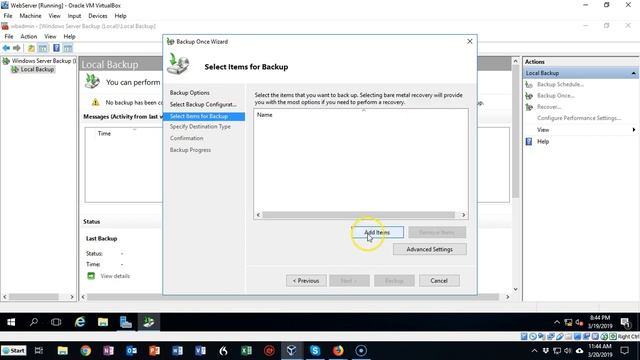Open Internet Explorer in guest taskbar

pos(80,322)
